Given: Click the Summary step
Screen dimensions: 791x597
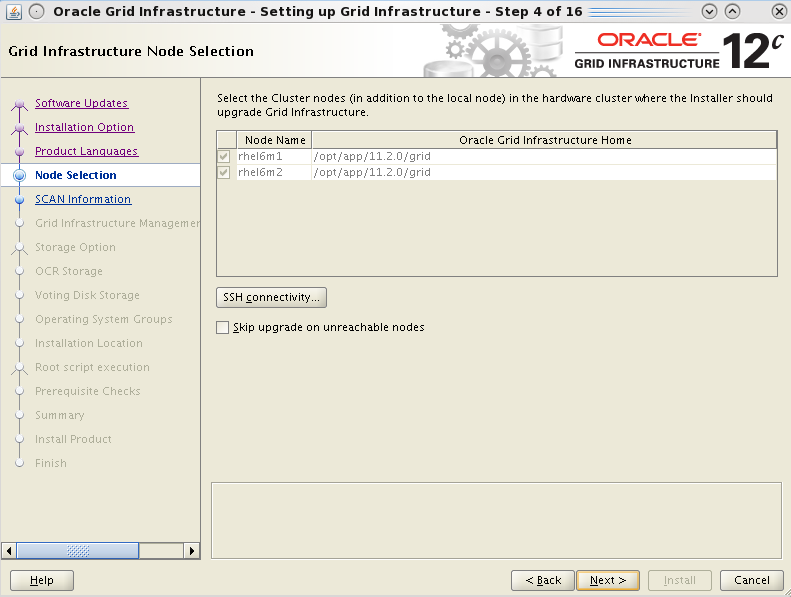Looking at the screenshot, I should [x=60, y=415].
